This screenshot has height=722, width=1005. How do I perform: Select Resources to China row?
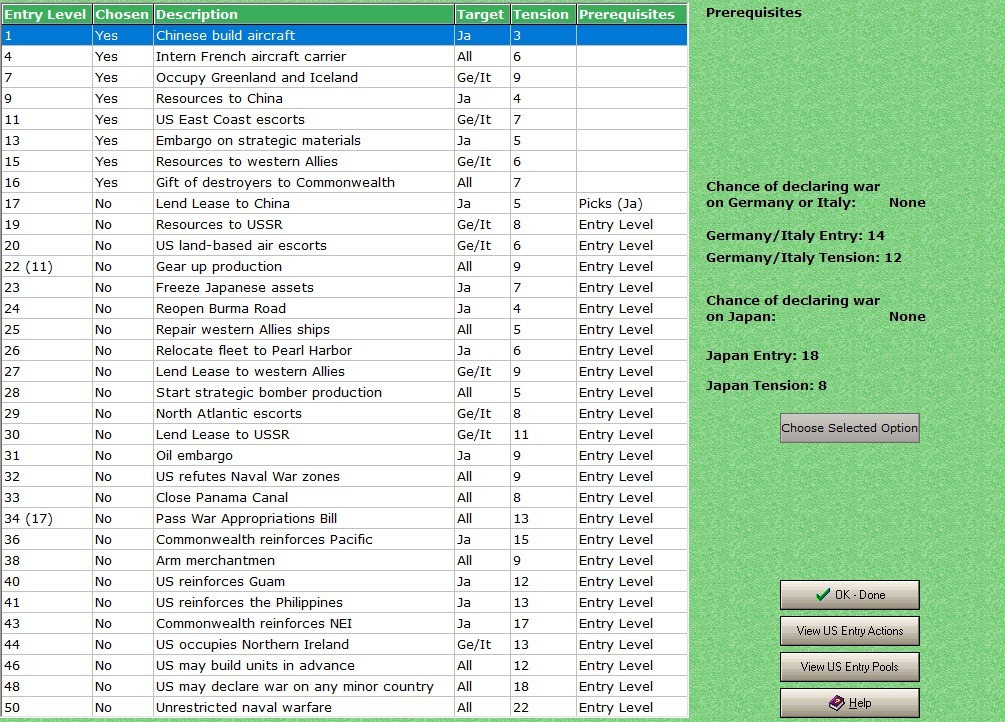(345, 99)
